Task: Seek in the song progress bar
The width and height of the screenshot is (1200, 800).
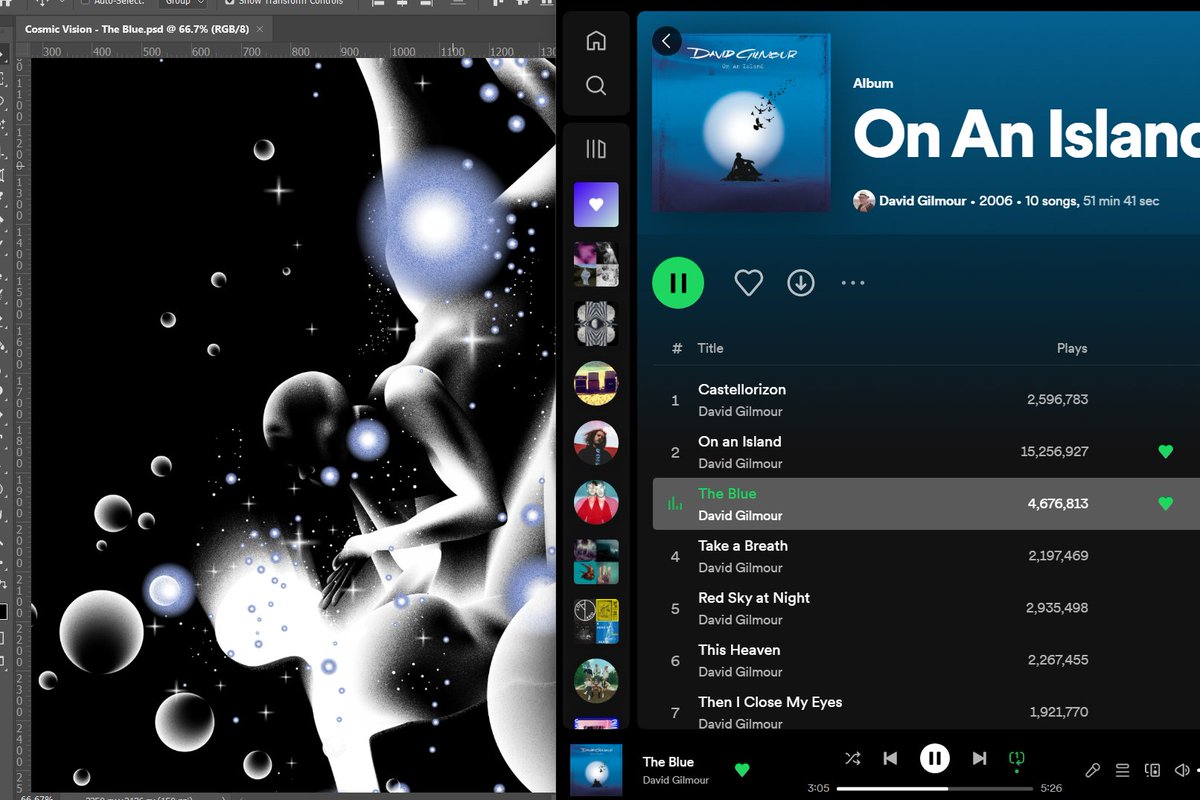Action: 936,788
